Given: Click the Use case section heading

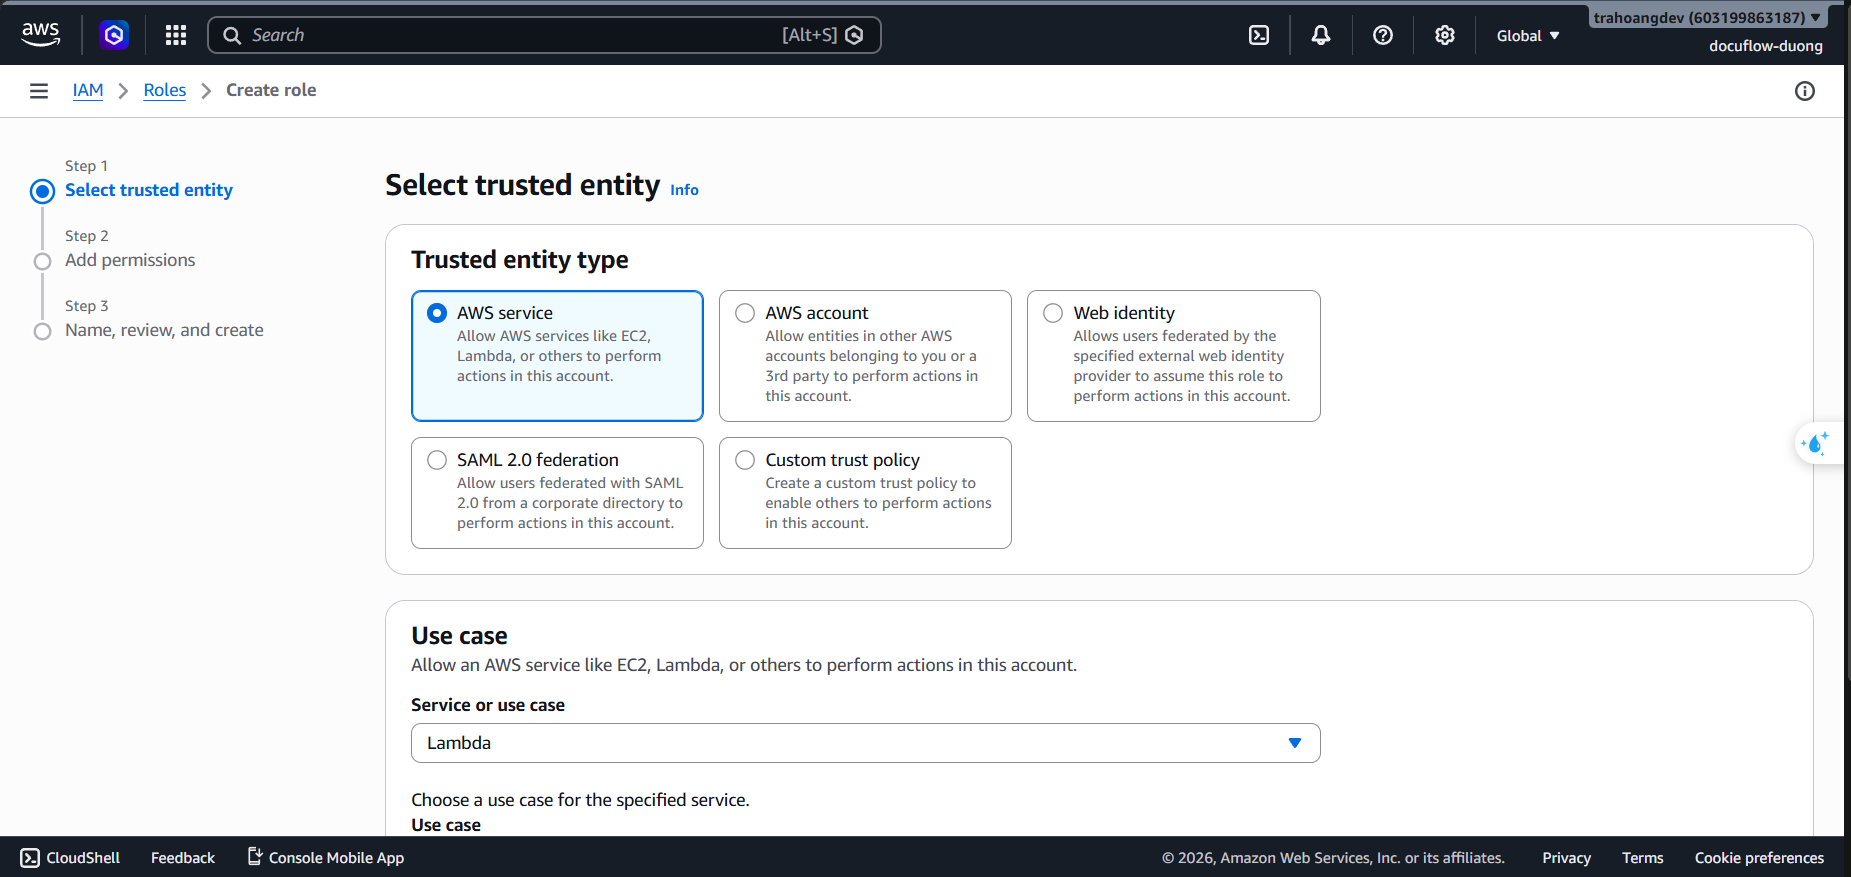Looking at the screenshot, I should (x=459, y=636).
